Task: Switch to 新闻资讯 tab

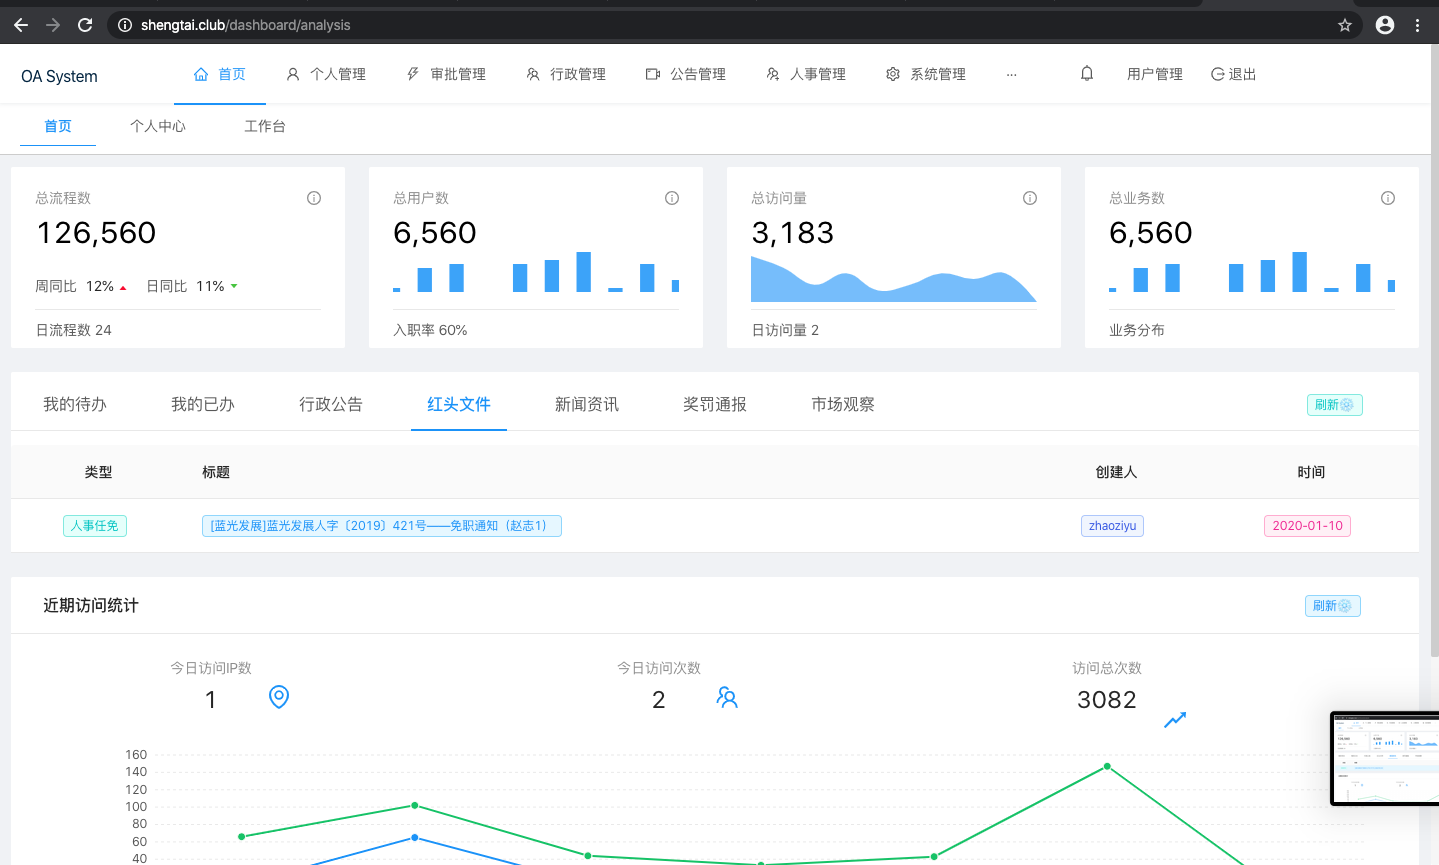Action: coord(587,404)
